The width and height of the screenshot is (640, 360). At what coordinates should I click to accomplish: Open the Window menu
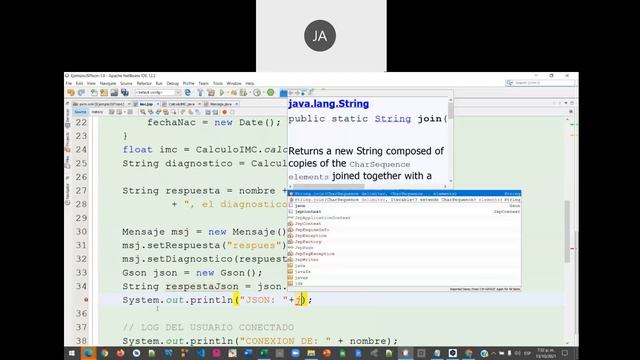coord(234,83)
